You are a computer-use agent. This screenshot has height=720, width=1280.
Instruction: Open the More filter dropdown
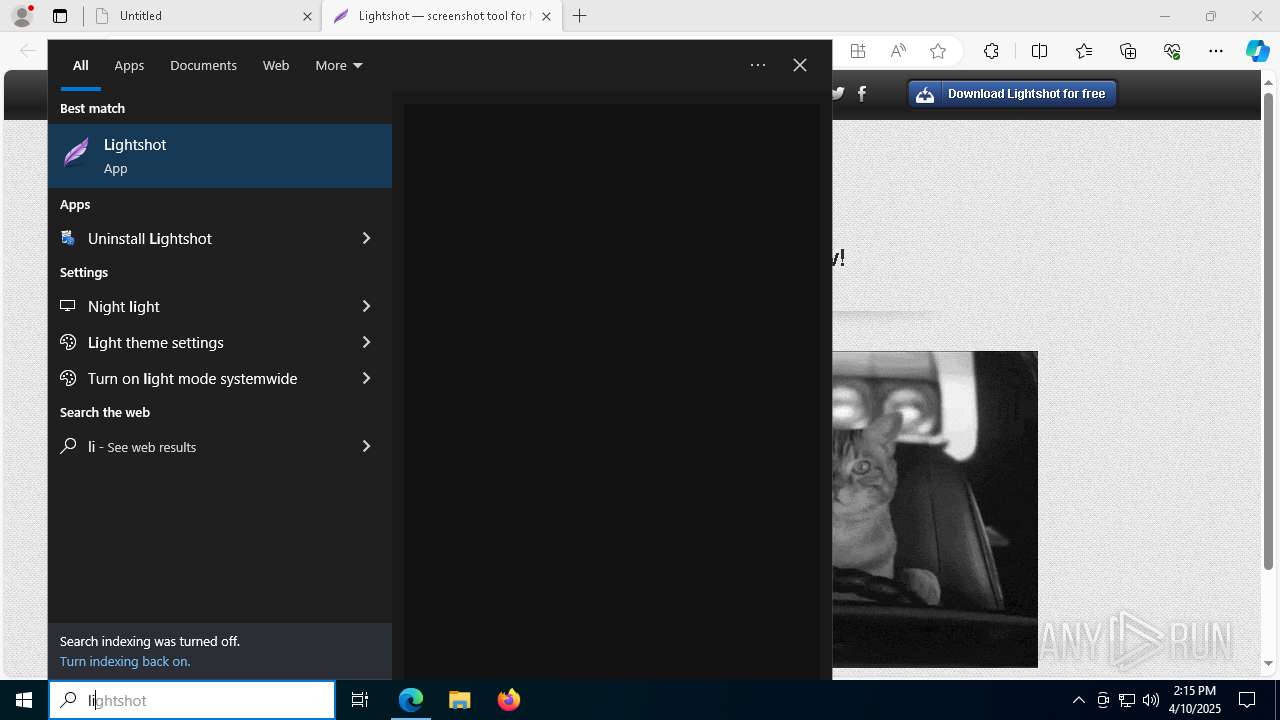(338, 65)
